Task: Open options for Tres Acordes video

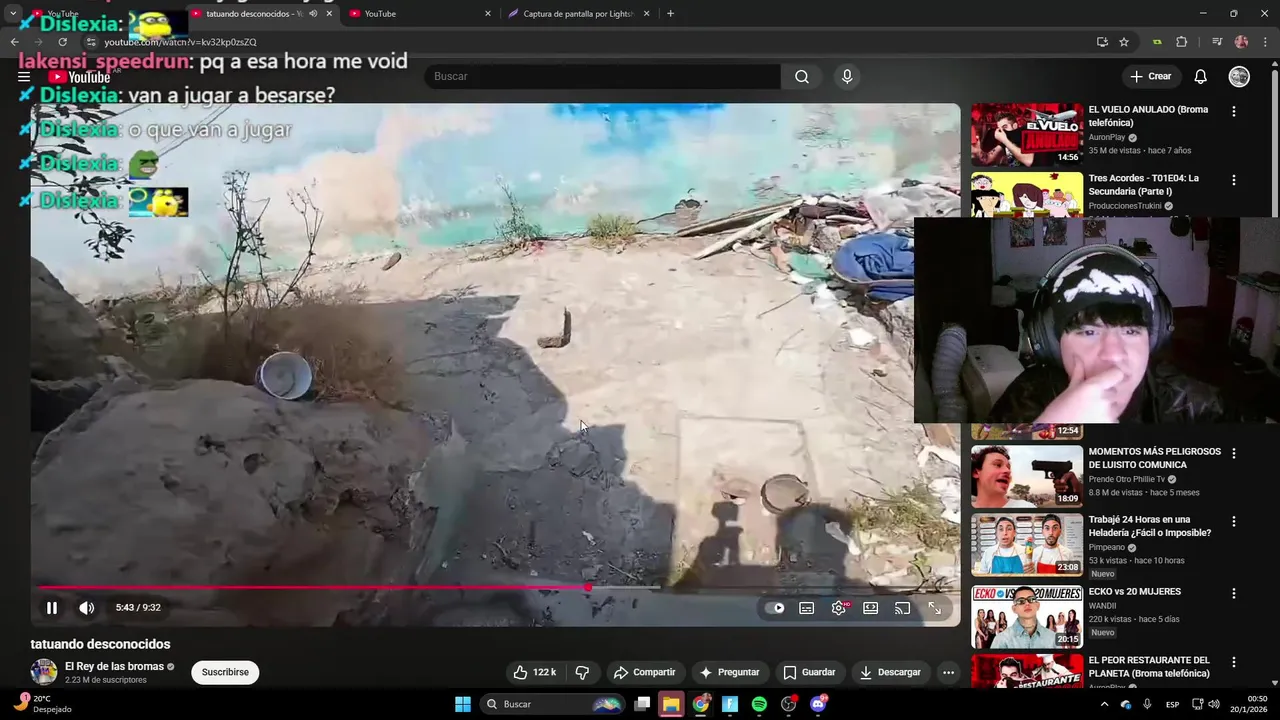Action: [1234, 180]
